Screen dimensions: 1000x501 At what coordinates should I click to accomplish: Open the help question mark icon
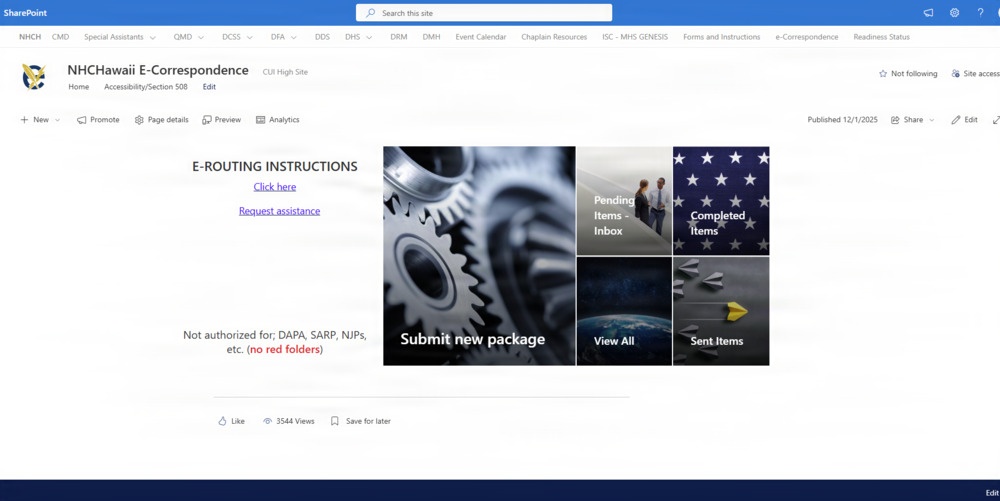tap(980, 13)
